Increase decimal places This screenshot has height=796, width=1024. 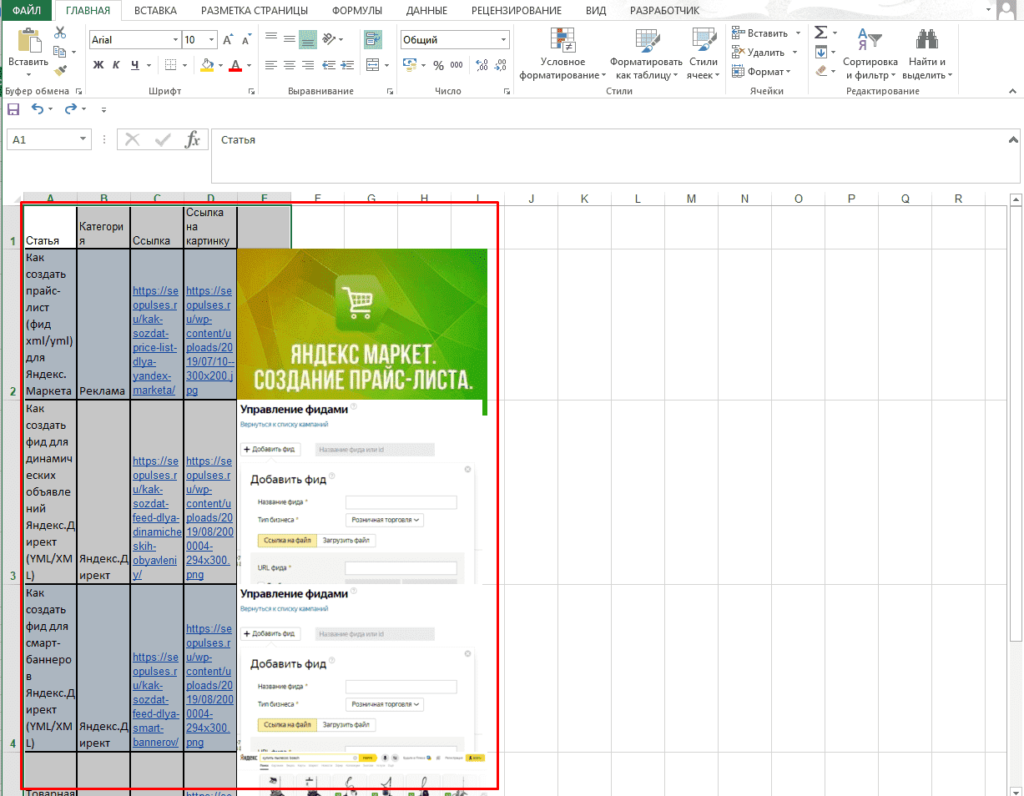coord(482,65)
